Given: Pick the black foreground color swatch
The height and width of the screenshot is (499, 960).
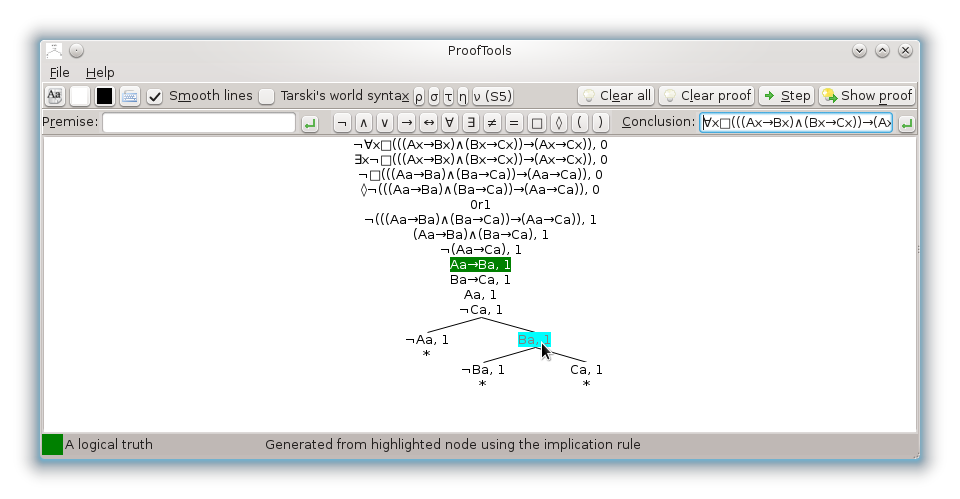Looking at the screenshot, I should coord(105,96).
